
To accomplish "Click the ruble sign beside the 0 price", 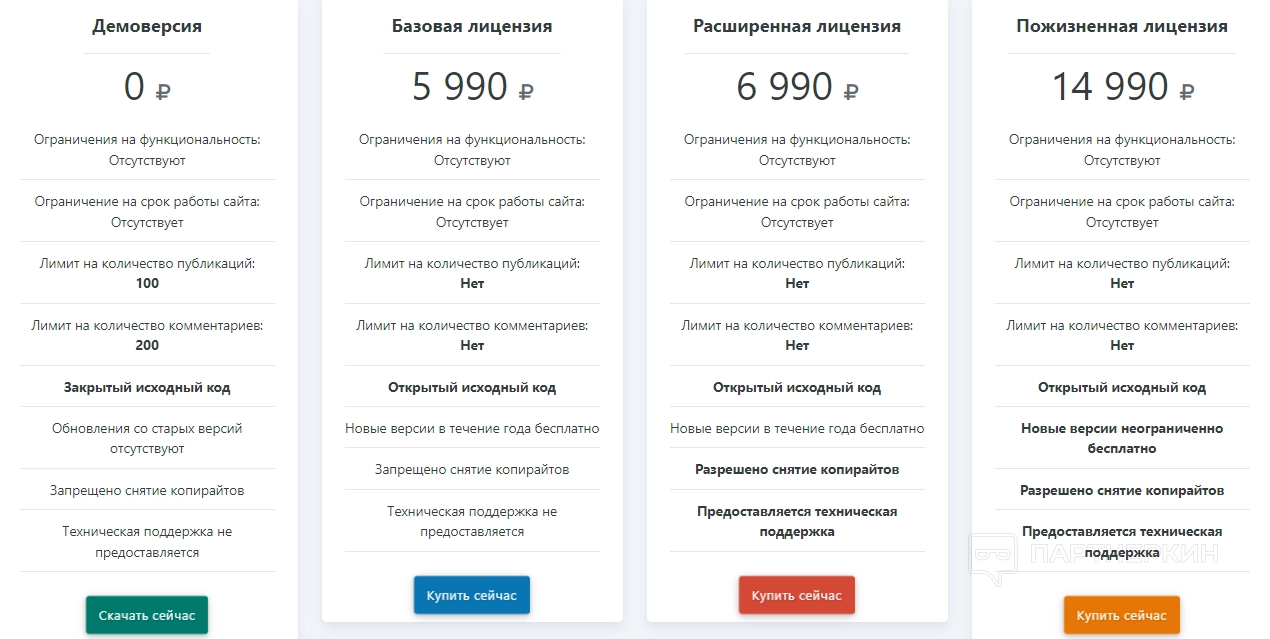I will (x=163, y=92).
